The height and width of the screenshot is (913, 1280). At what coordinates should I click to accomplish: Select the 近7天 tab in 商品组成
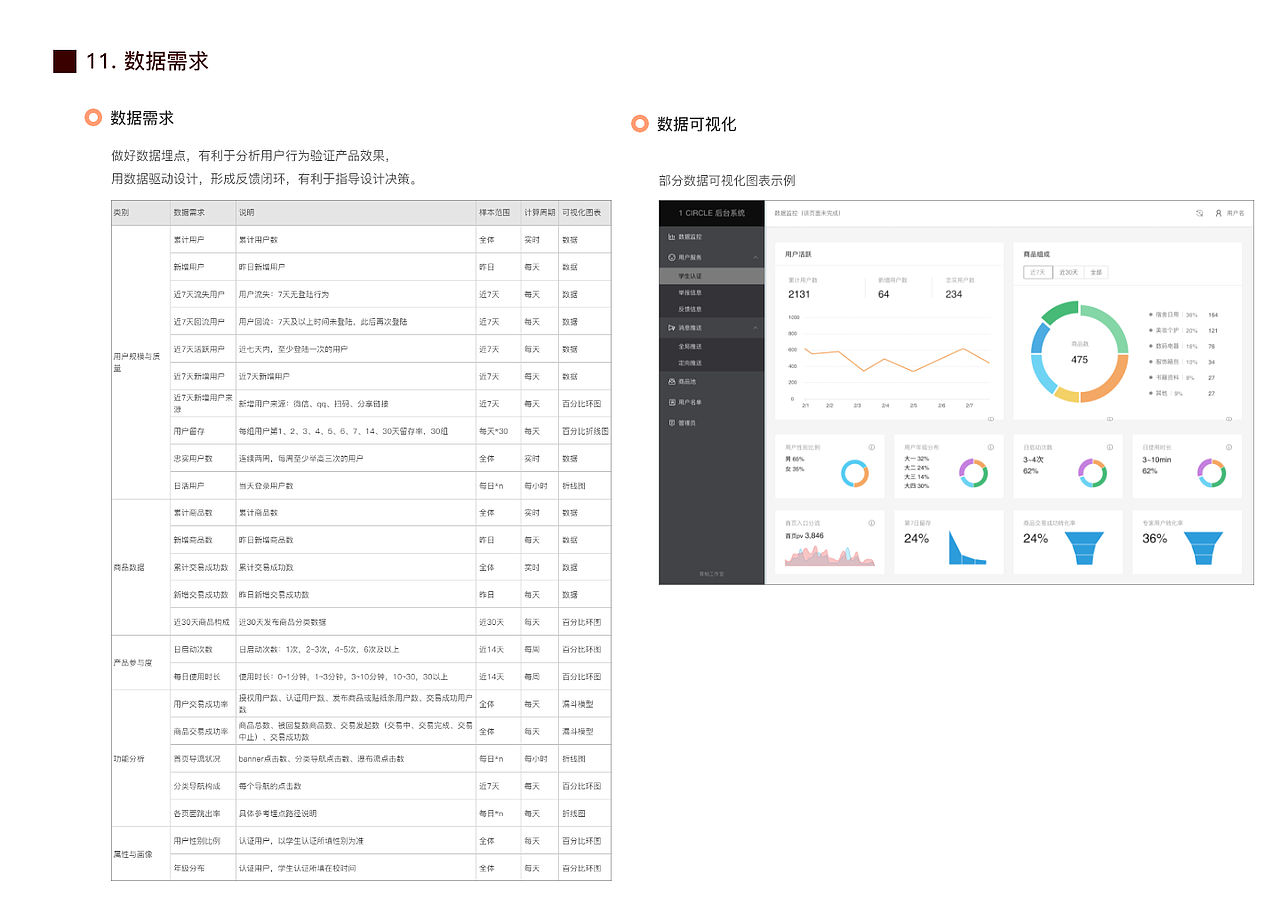(1040, 272)
